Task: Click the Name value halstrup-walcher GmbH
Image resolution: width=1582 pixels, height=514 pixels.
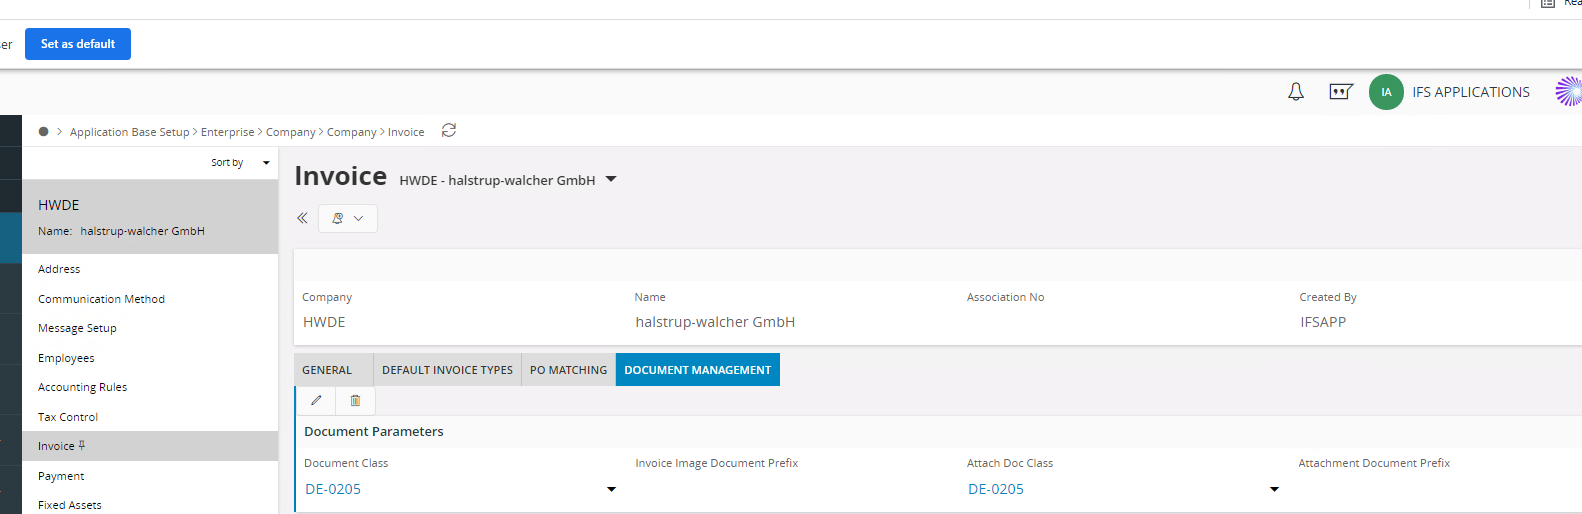Action: point(715,322)
